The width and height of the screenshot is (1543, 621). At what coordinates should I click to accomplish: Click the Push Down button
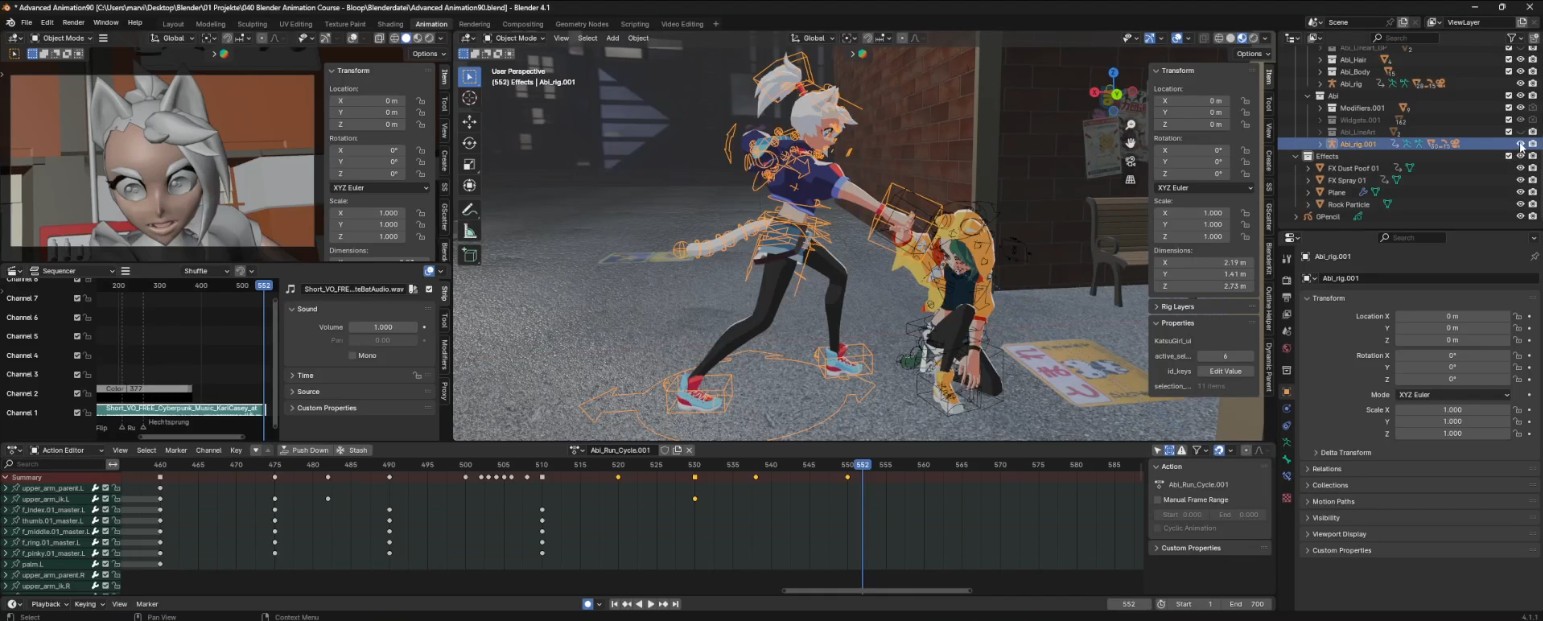click(x=304, y=450)
